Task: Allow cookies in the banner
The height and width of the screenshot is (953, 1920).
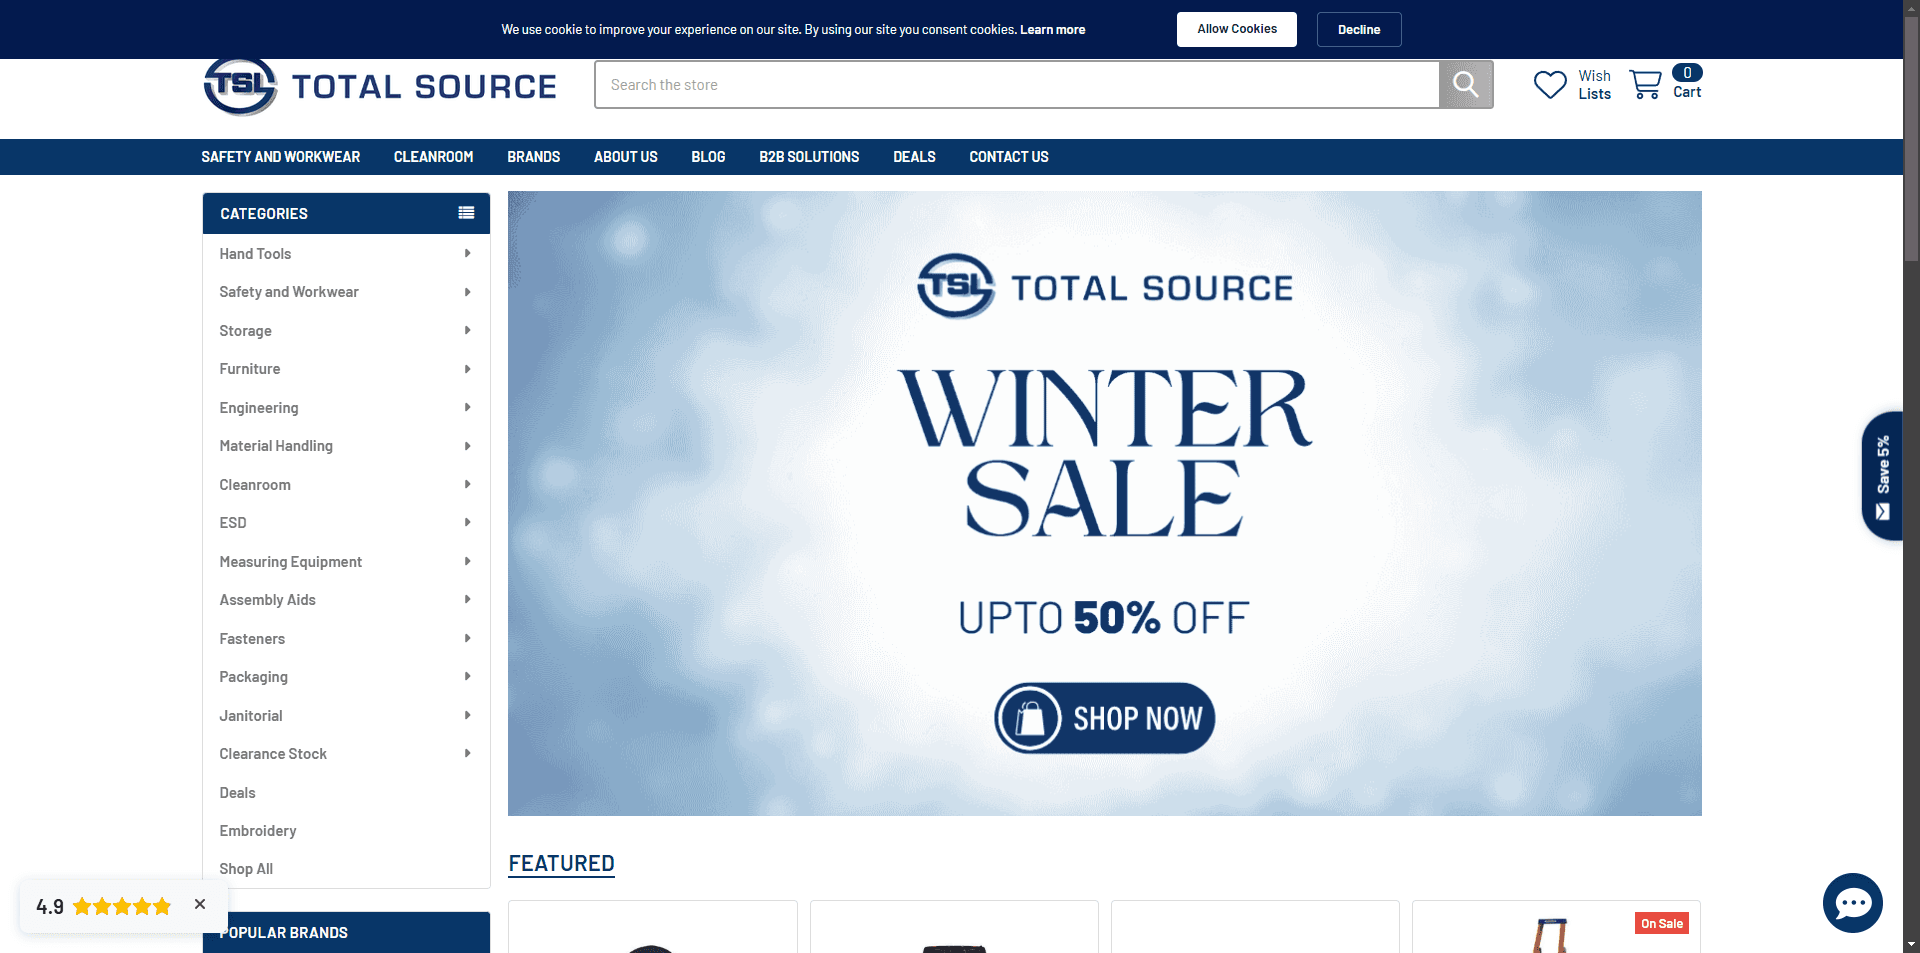Action: click(1237, 29)
